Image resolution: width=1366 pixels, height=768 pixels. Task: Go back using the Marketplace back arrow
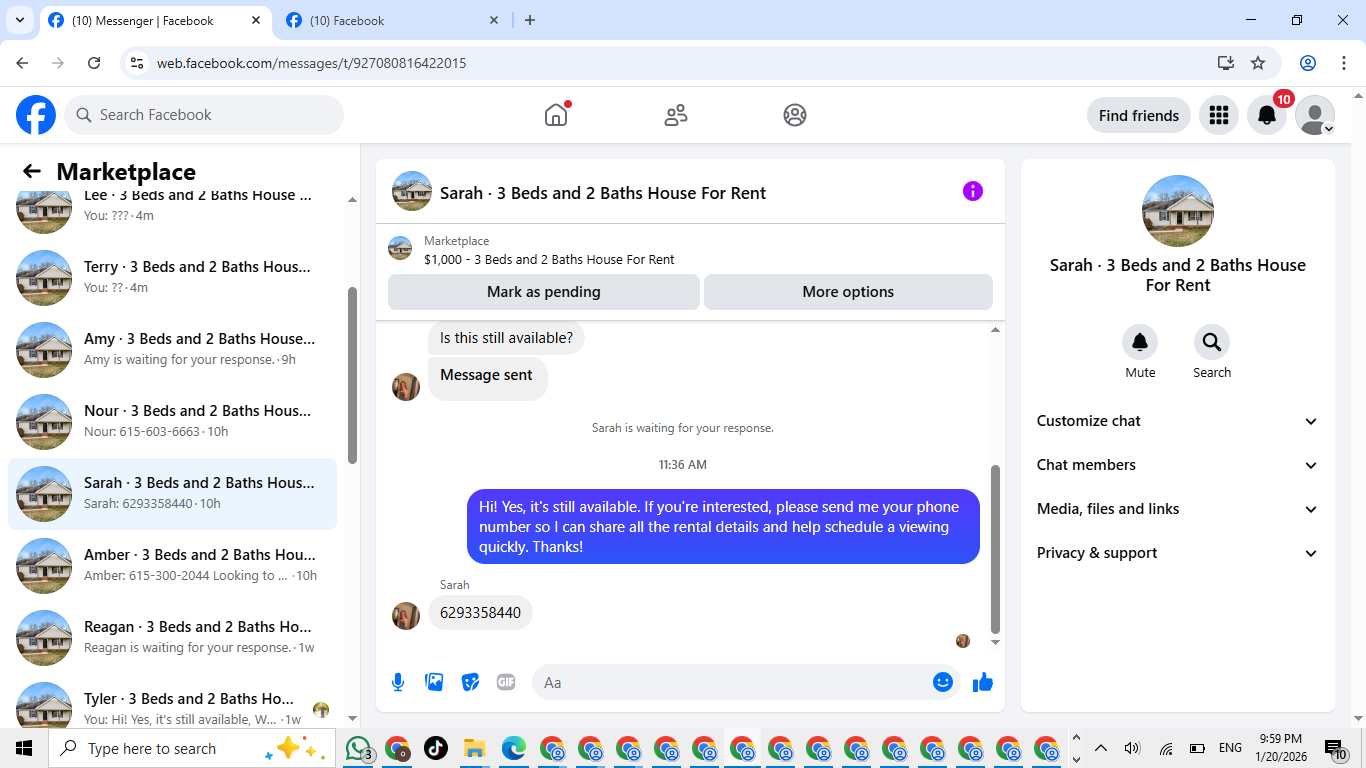coord(32,171)
